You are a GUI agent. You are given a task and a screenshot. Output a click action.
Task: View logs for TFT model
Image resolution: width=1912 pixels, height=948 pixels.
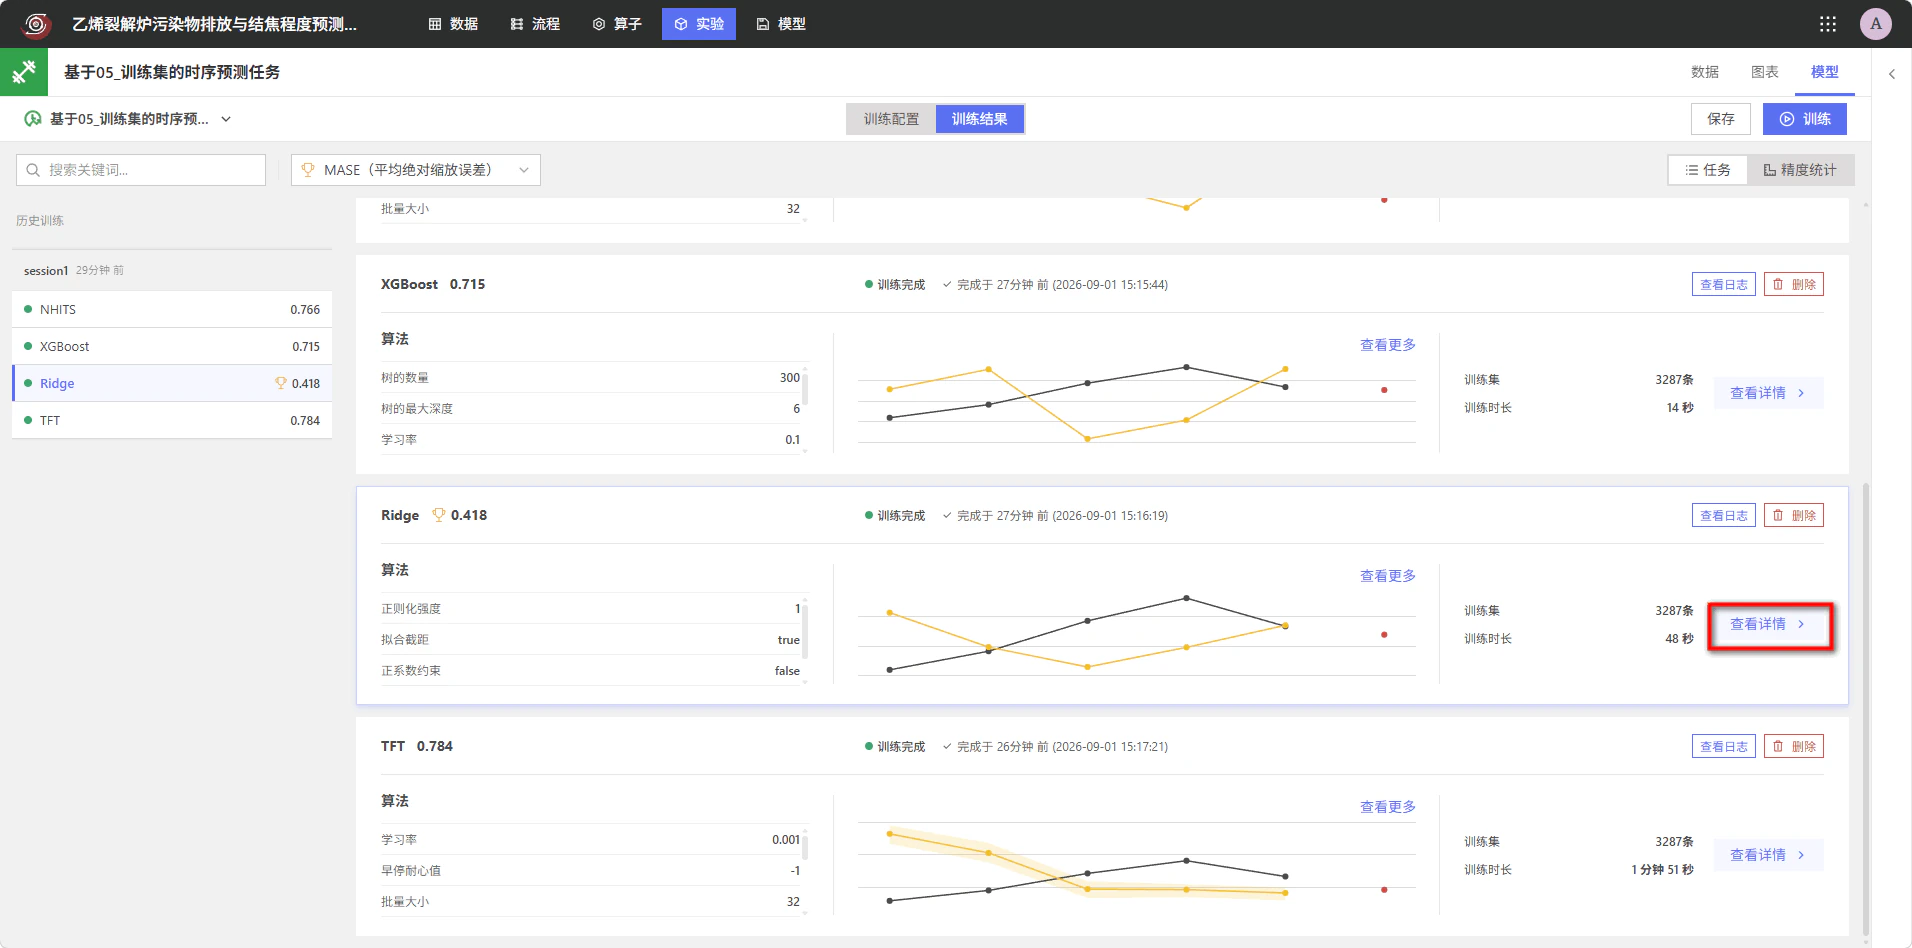tap(1724, 746)
